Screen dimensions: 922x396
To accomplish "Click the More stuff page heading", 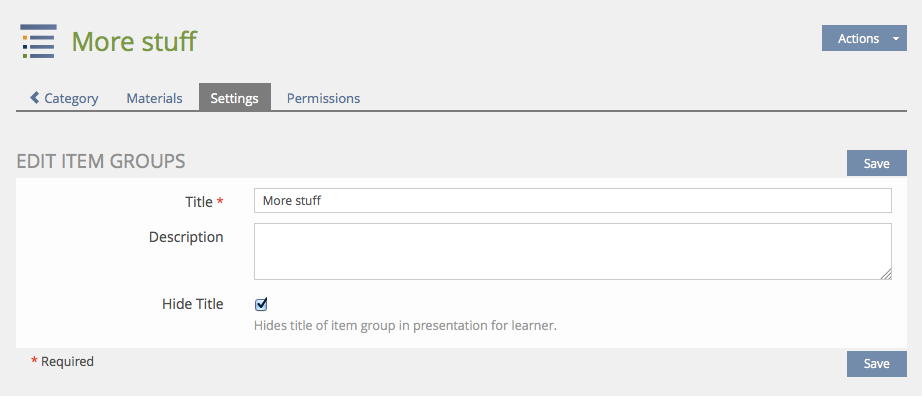I will (x=134, y=41).
